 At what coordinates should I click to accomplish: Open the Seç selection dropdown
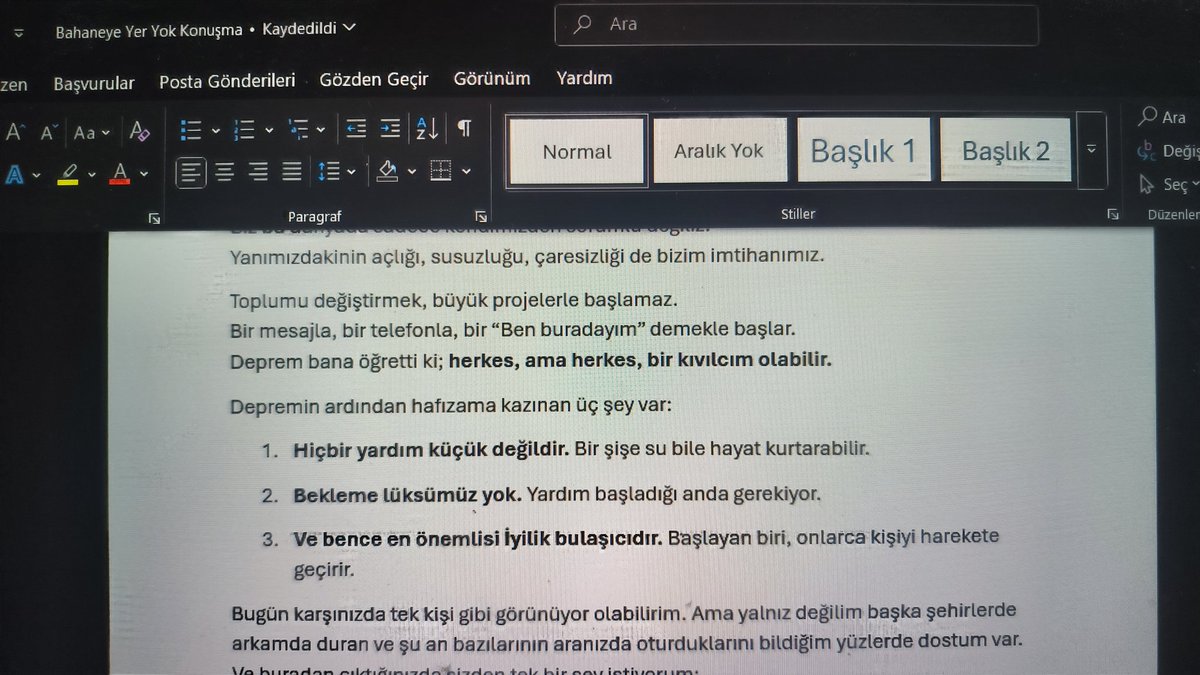[x=1167, y=185]
